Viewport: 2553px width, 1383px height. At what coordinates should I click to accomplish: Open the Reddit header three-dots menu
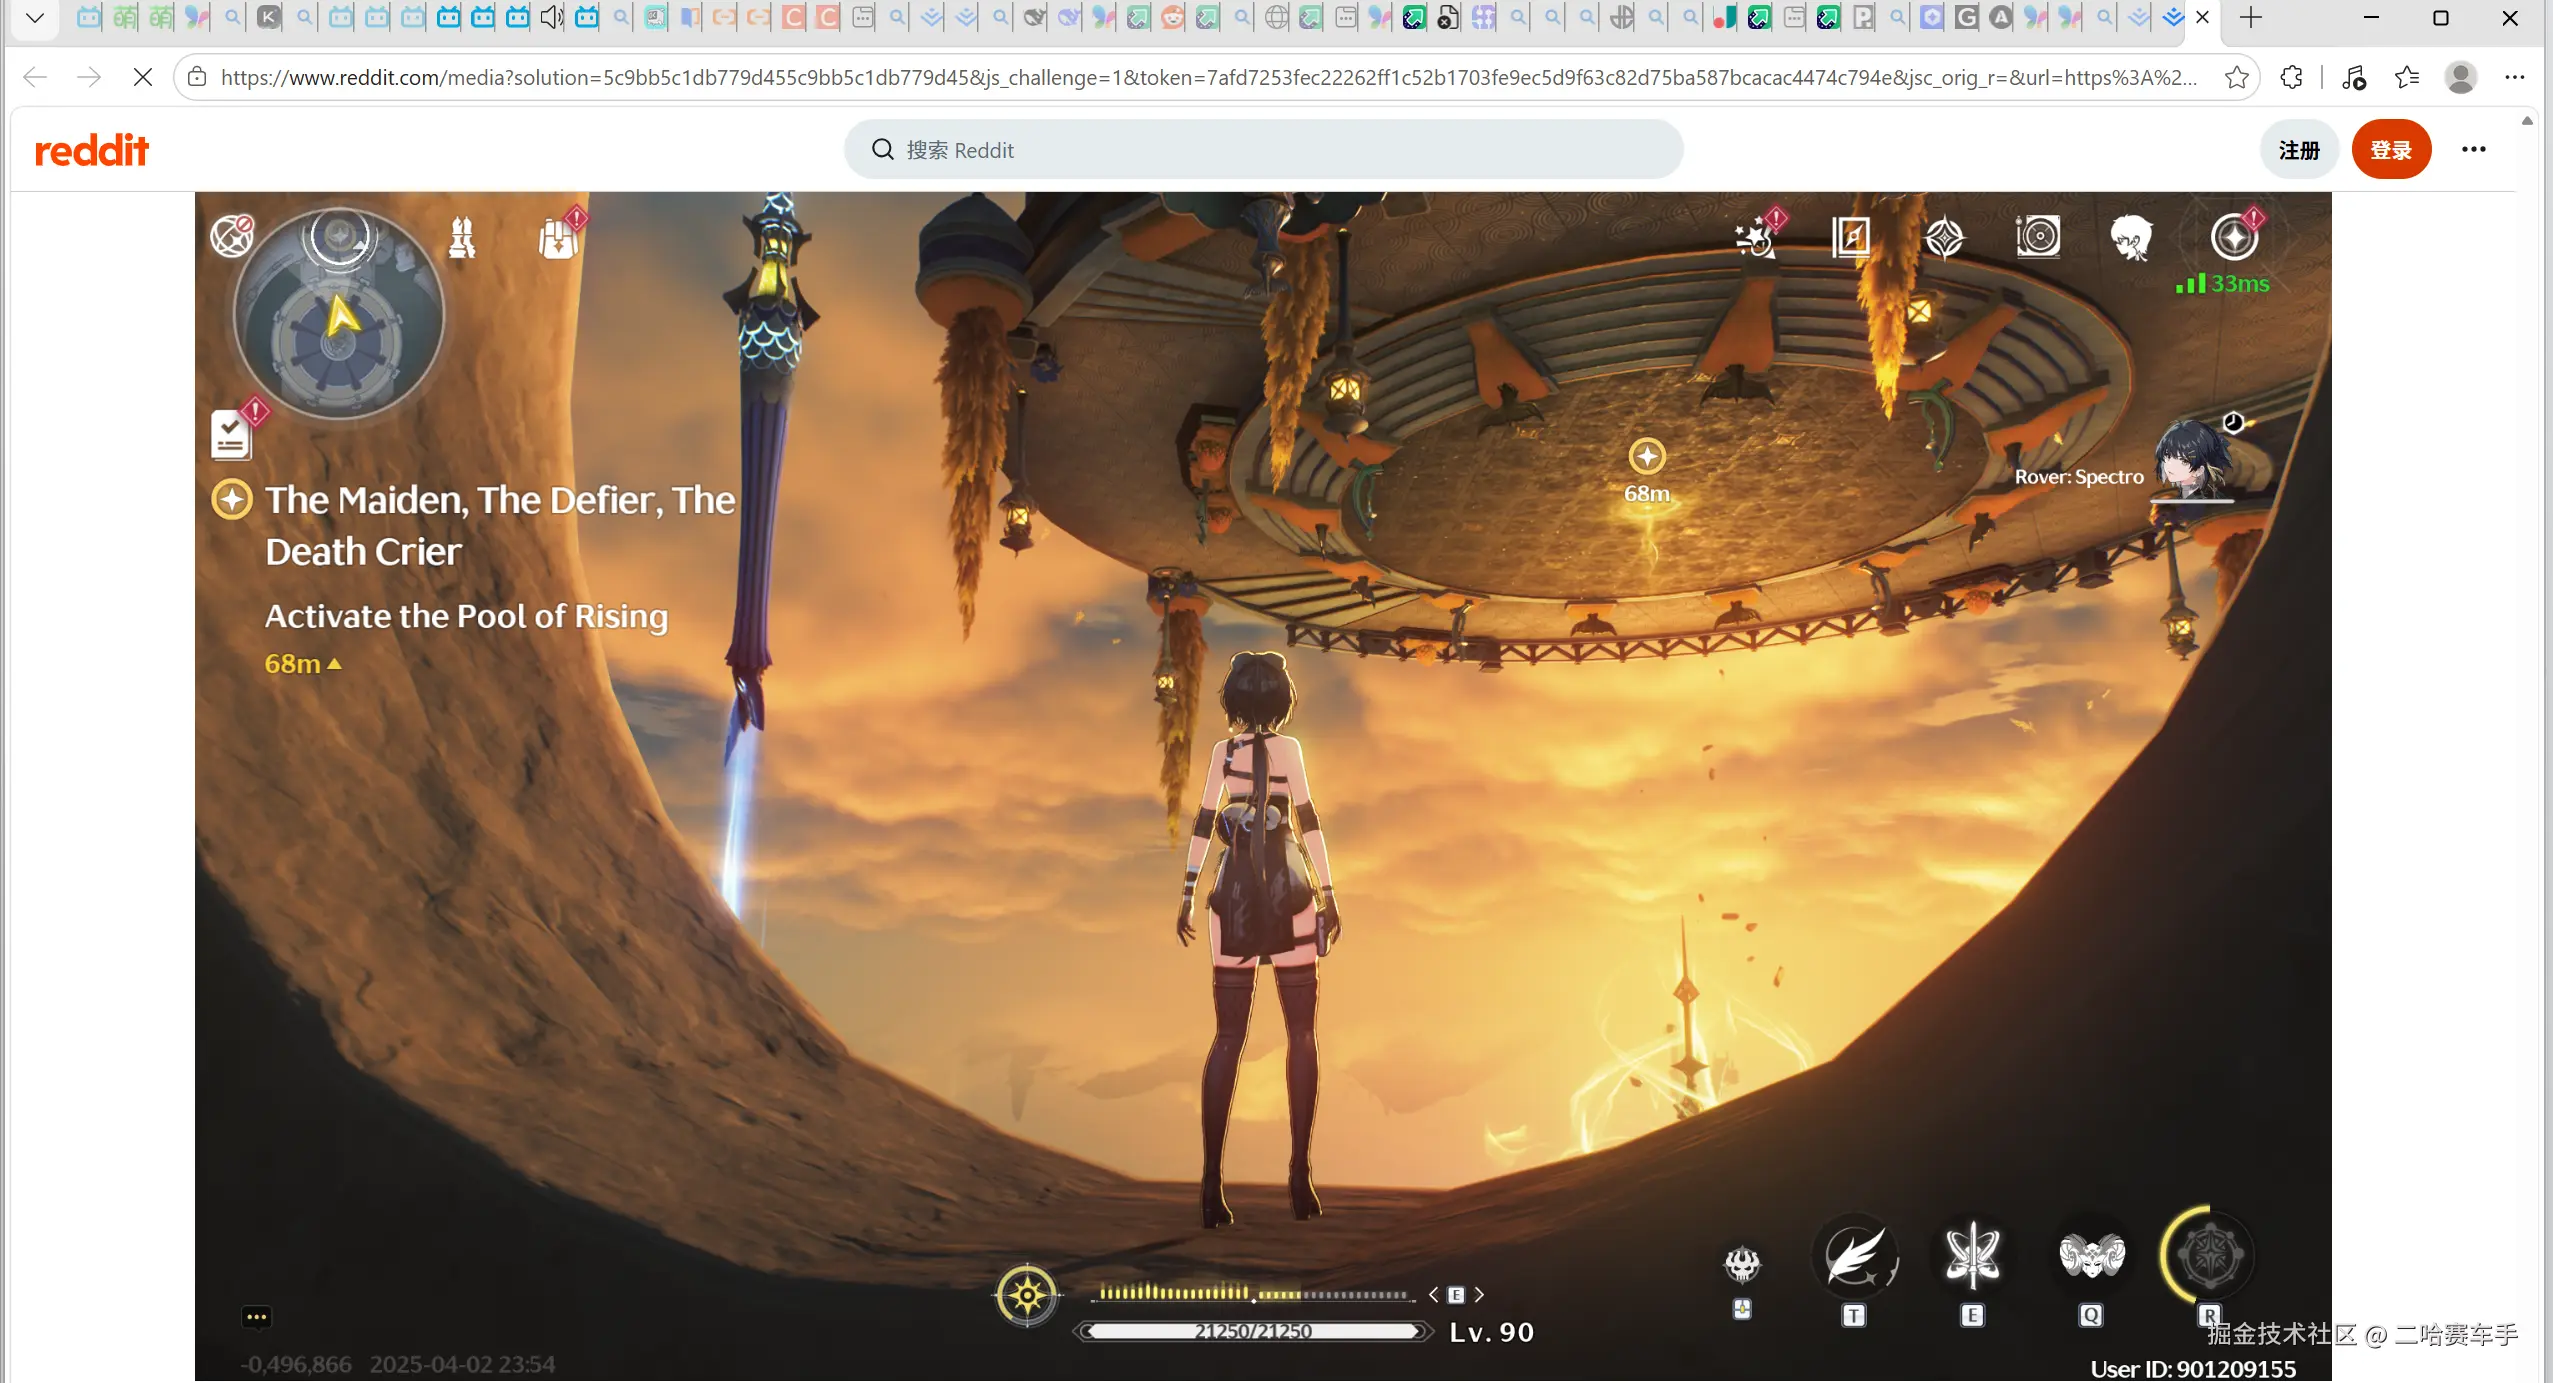[x=2473, y=150]
